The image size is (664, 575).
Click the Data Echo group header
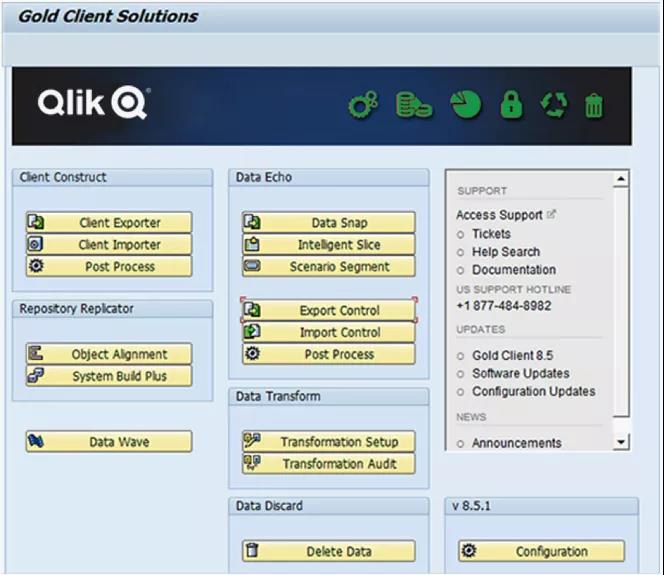[x=329, y=177]
